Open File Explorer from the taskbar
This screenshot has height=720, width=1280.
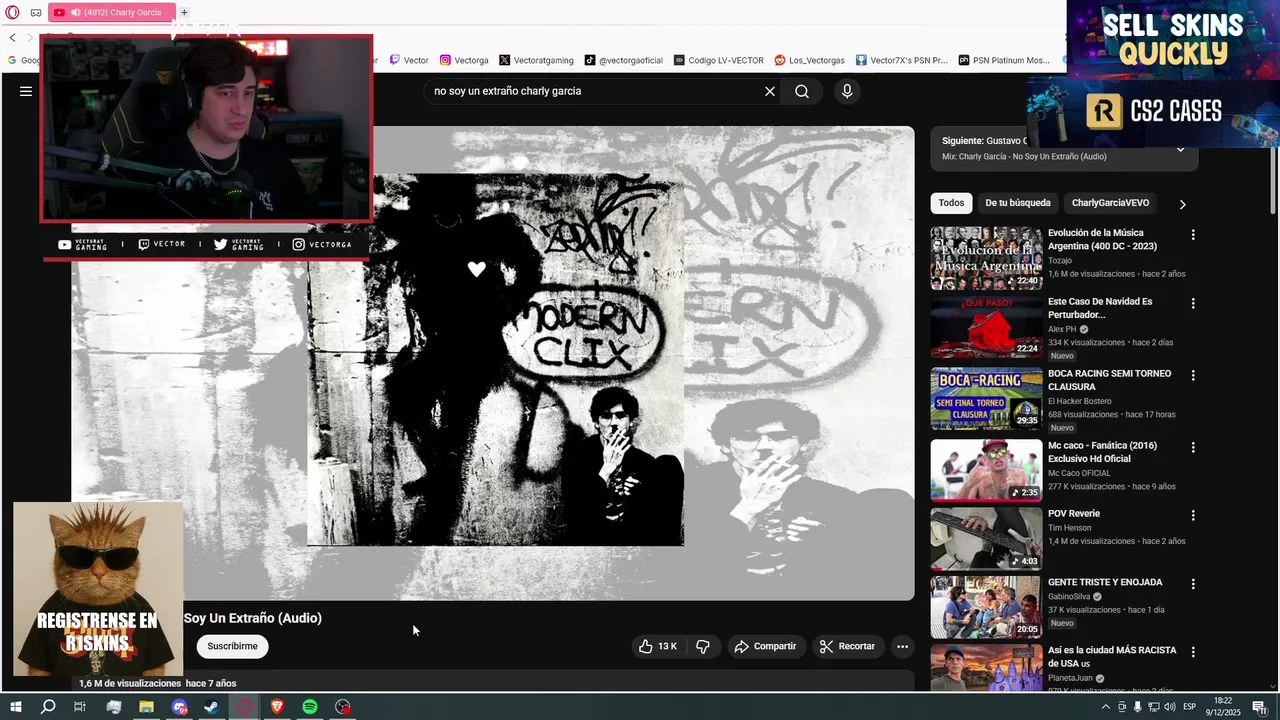pos(146,707)
